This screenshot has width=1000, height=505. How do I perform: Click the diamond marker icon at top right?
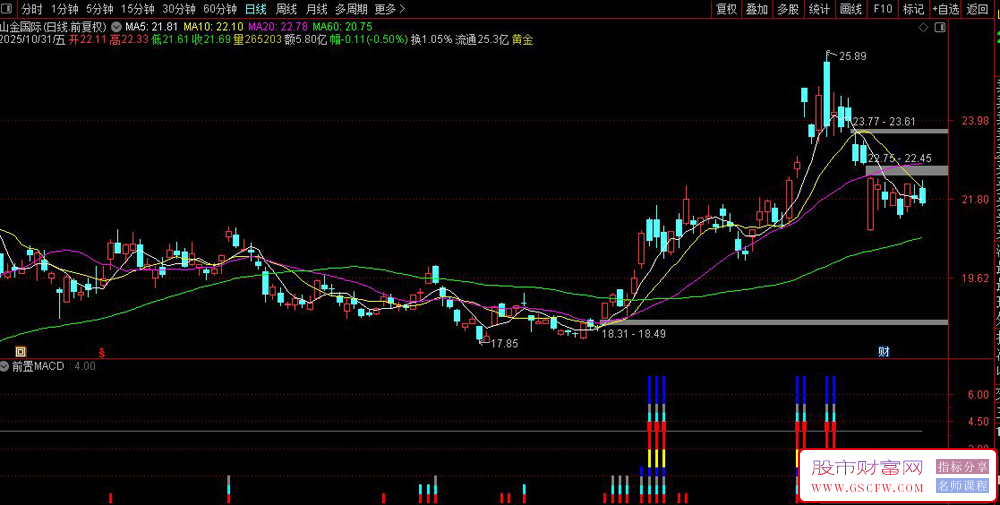(922, 28)
